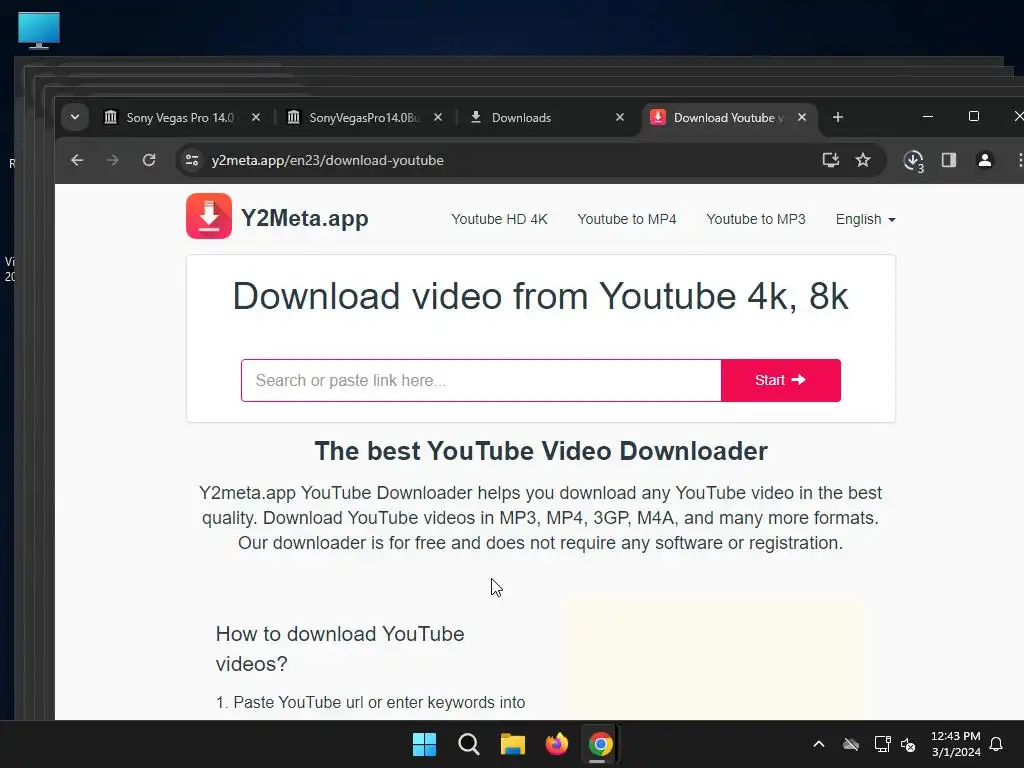Click the muted volume tray icon

[908, 744]
